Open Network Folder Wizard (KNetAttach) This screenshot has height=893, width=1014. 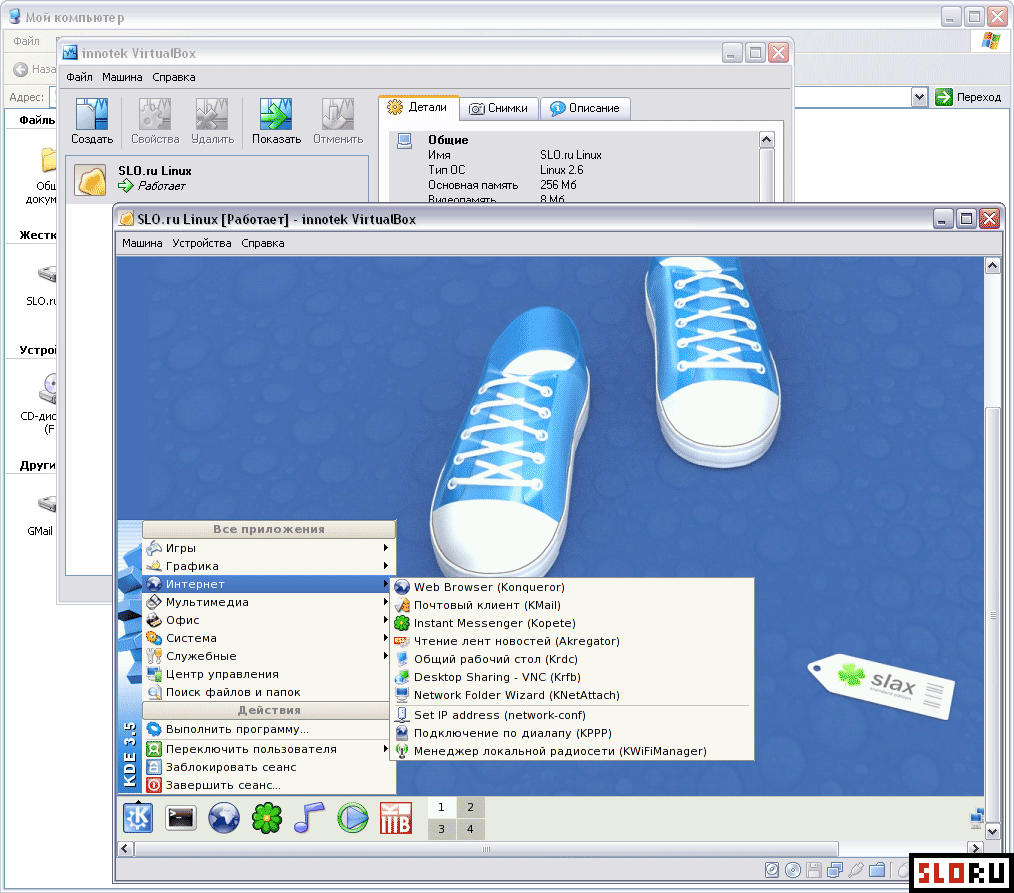572,695
